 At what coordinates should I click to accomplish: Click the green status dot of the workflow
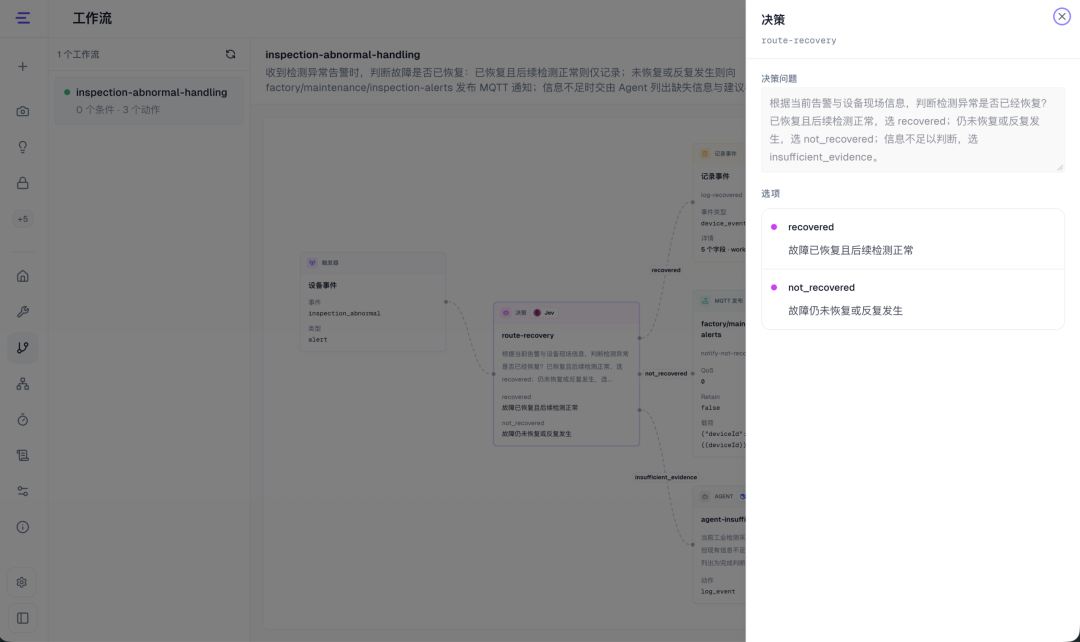67,92
